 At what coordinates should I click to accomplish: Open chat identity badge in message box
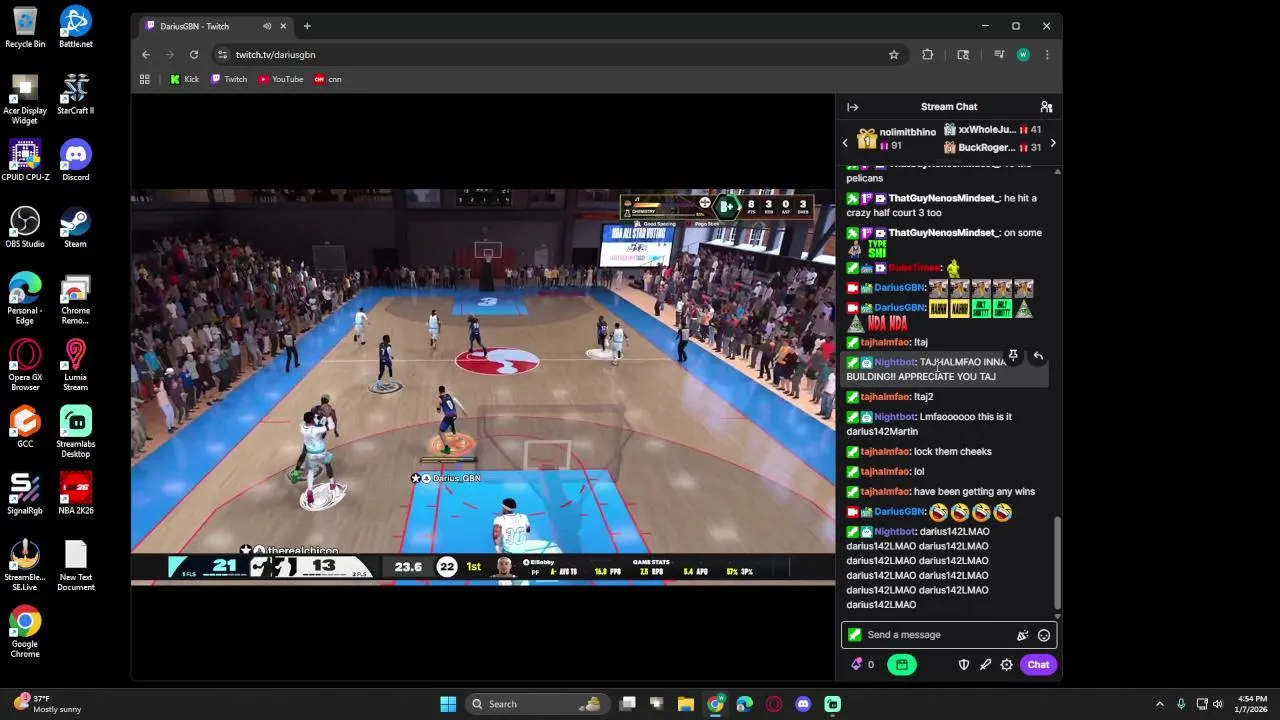click(854, 635)
